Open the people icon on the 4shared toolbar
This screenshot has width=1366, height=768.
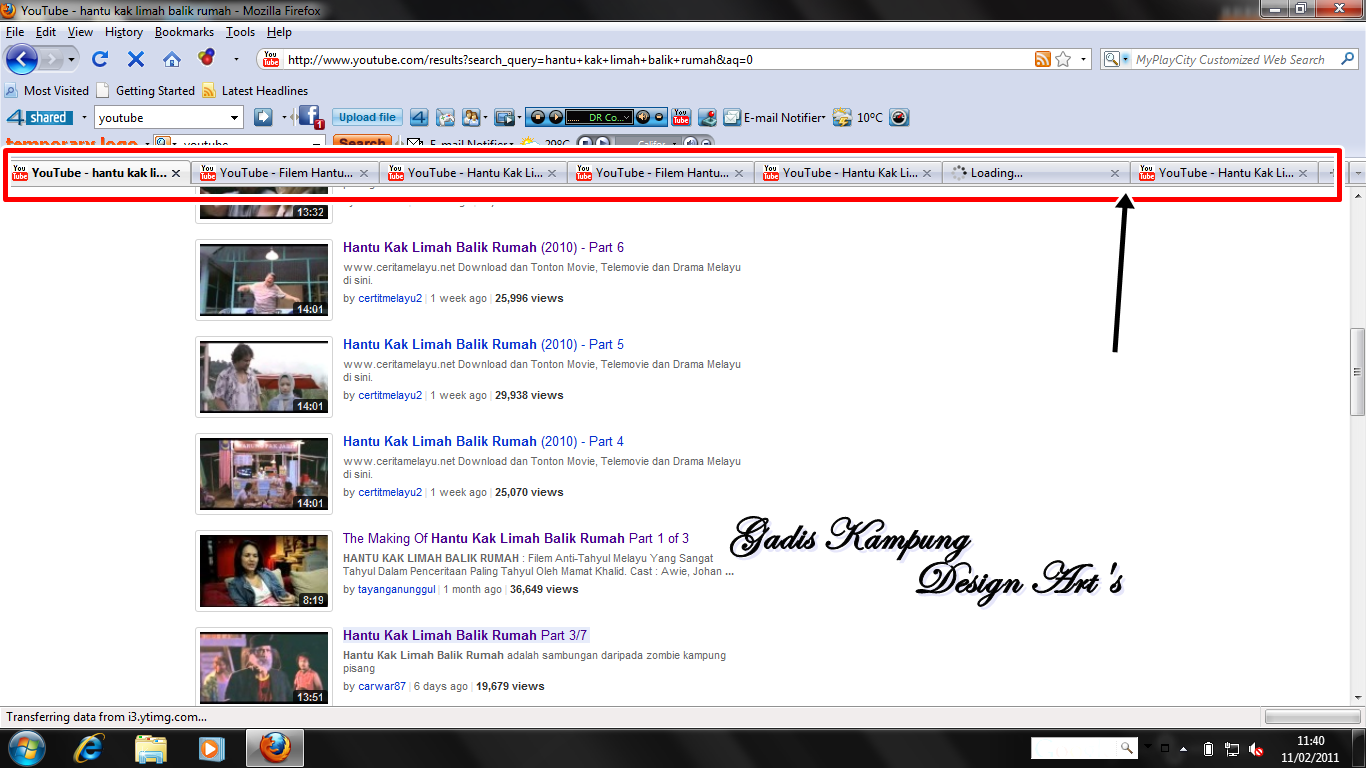click(x=471, y=117)
